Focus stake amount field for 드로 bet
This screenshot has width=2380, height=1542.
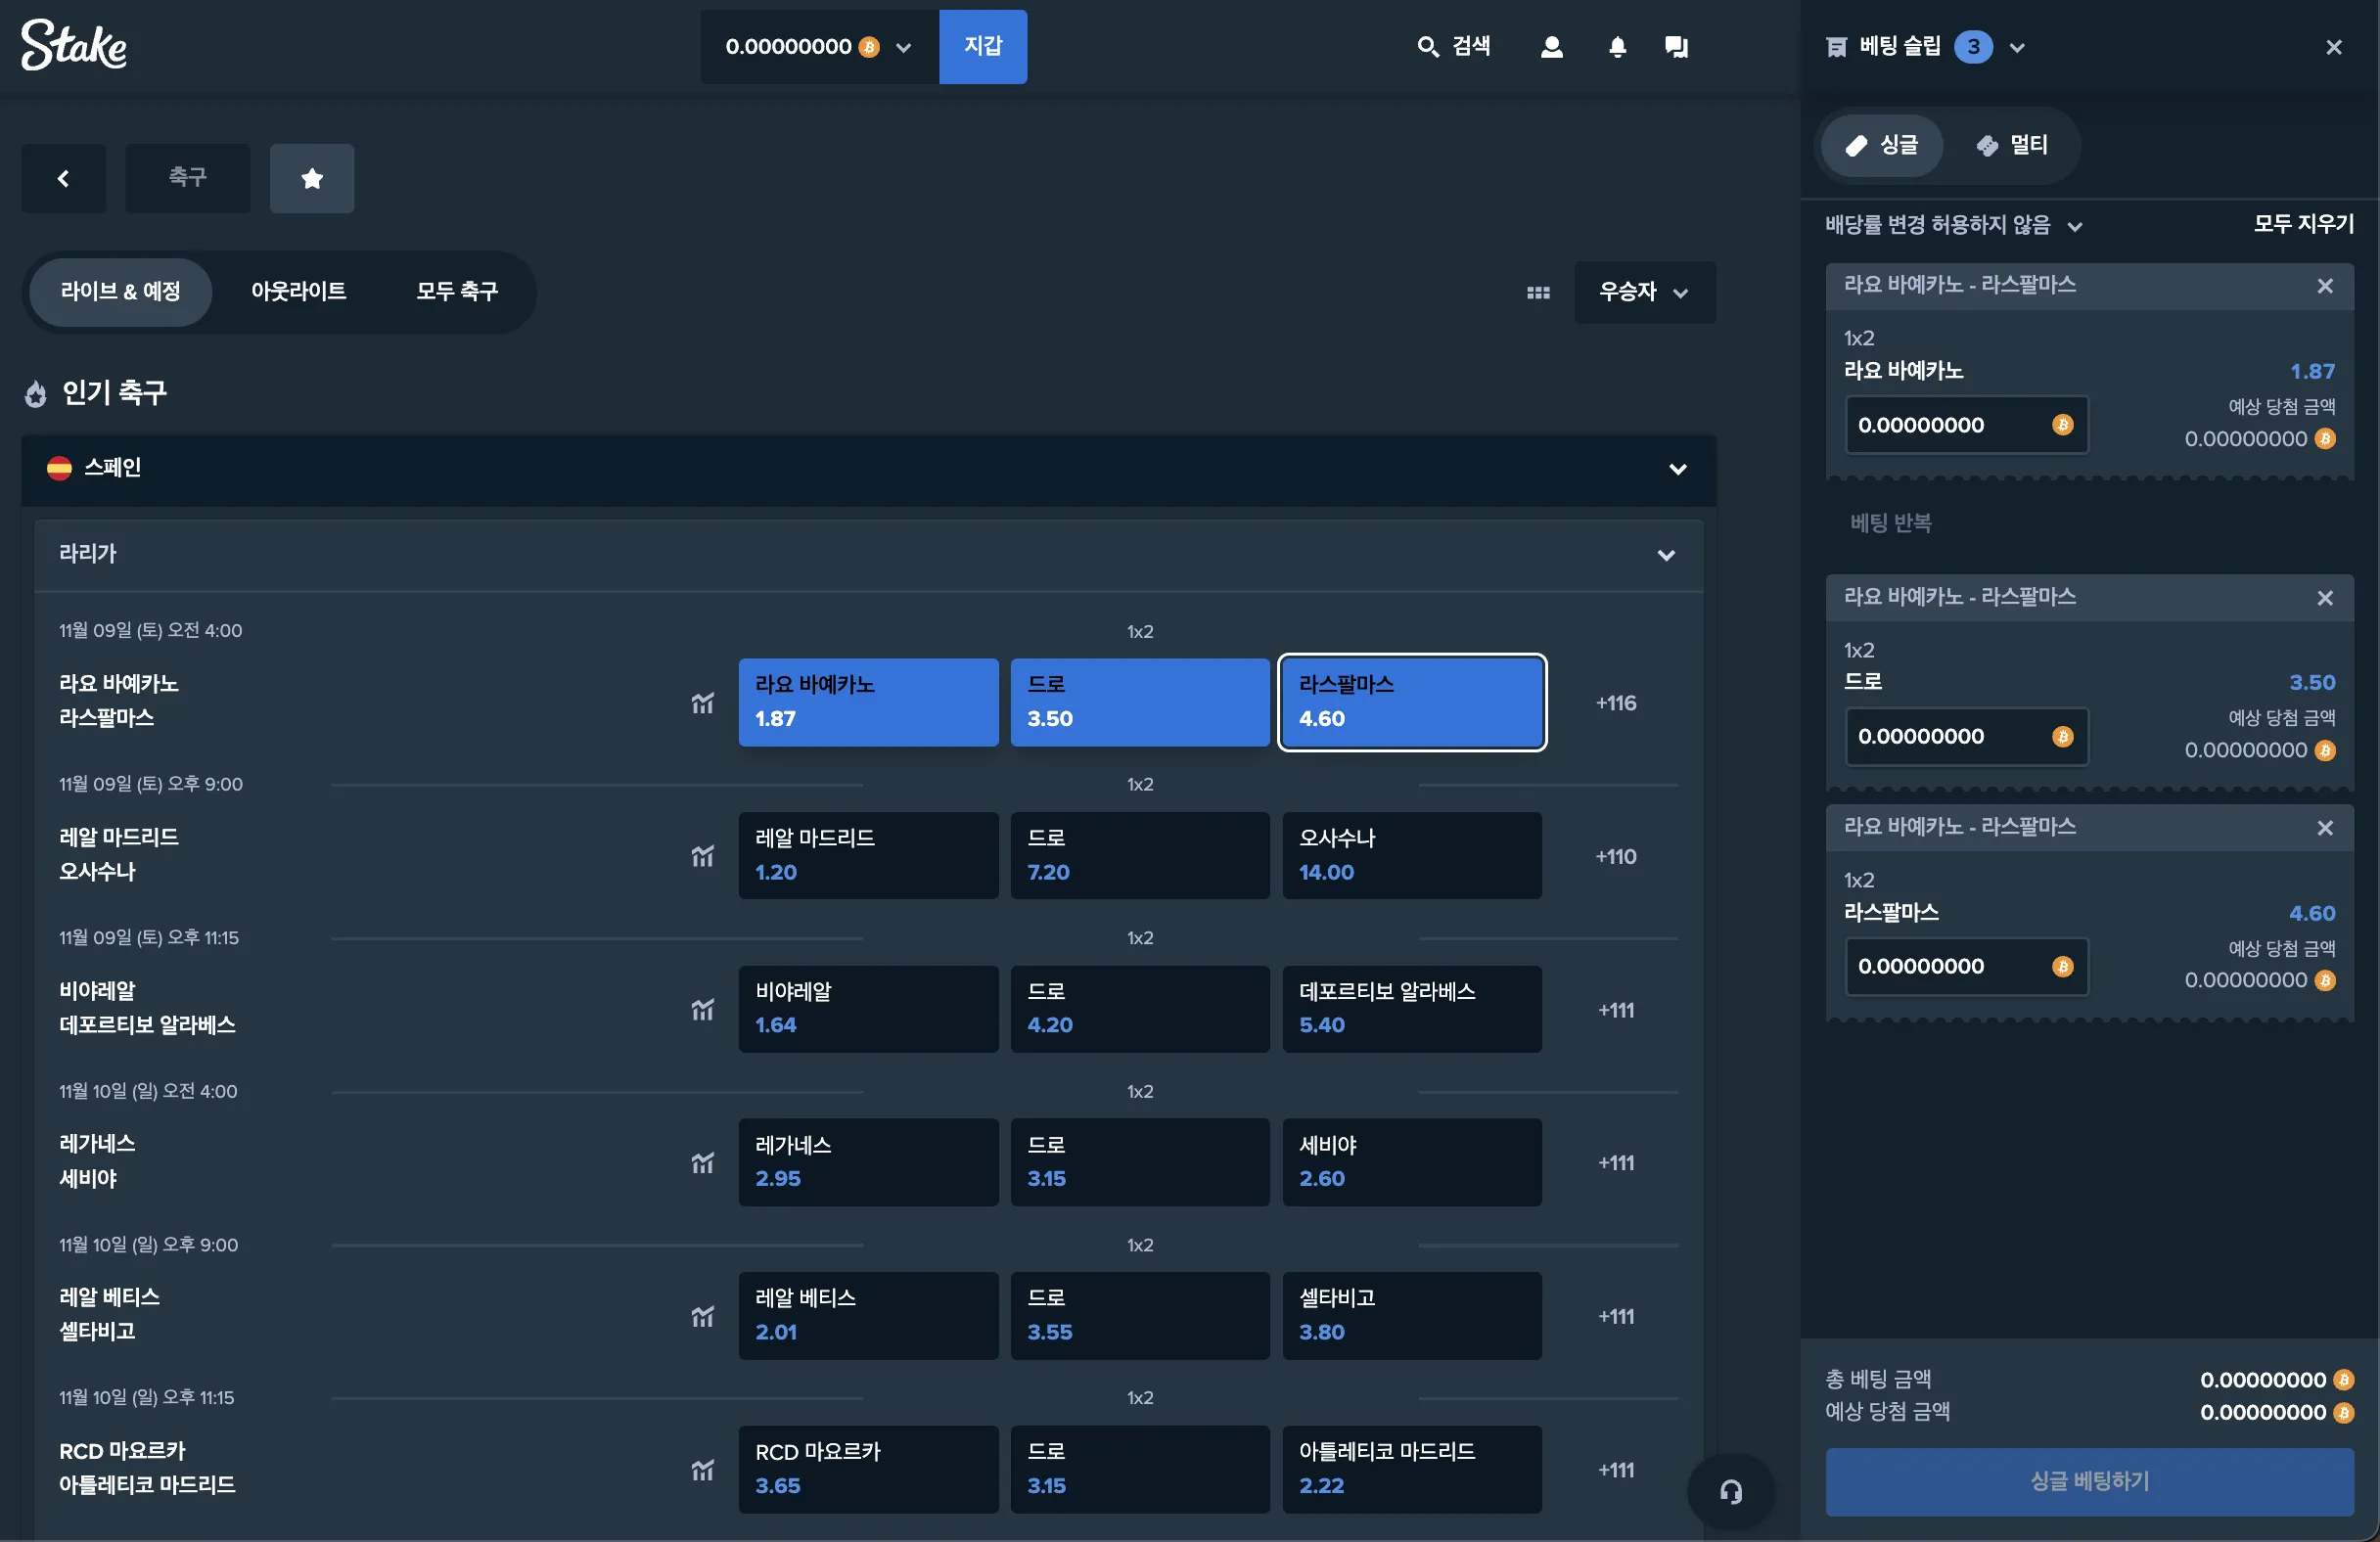pyautogui.click(x=1966, y=737)
